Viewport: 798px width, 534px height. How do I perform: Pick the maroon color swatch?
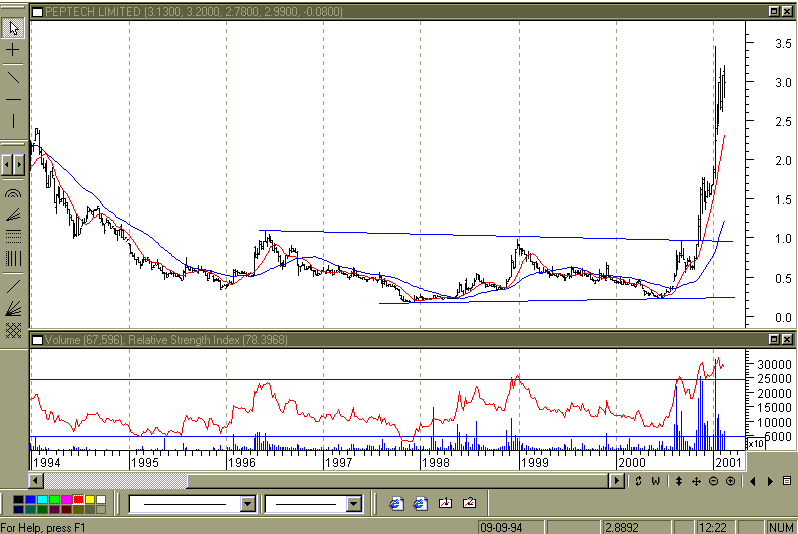[x=66, y=509]
